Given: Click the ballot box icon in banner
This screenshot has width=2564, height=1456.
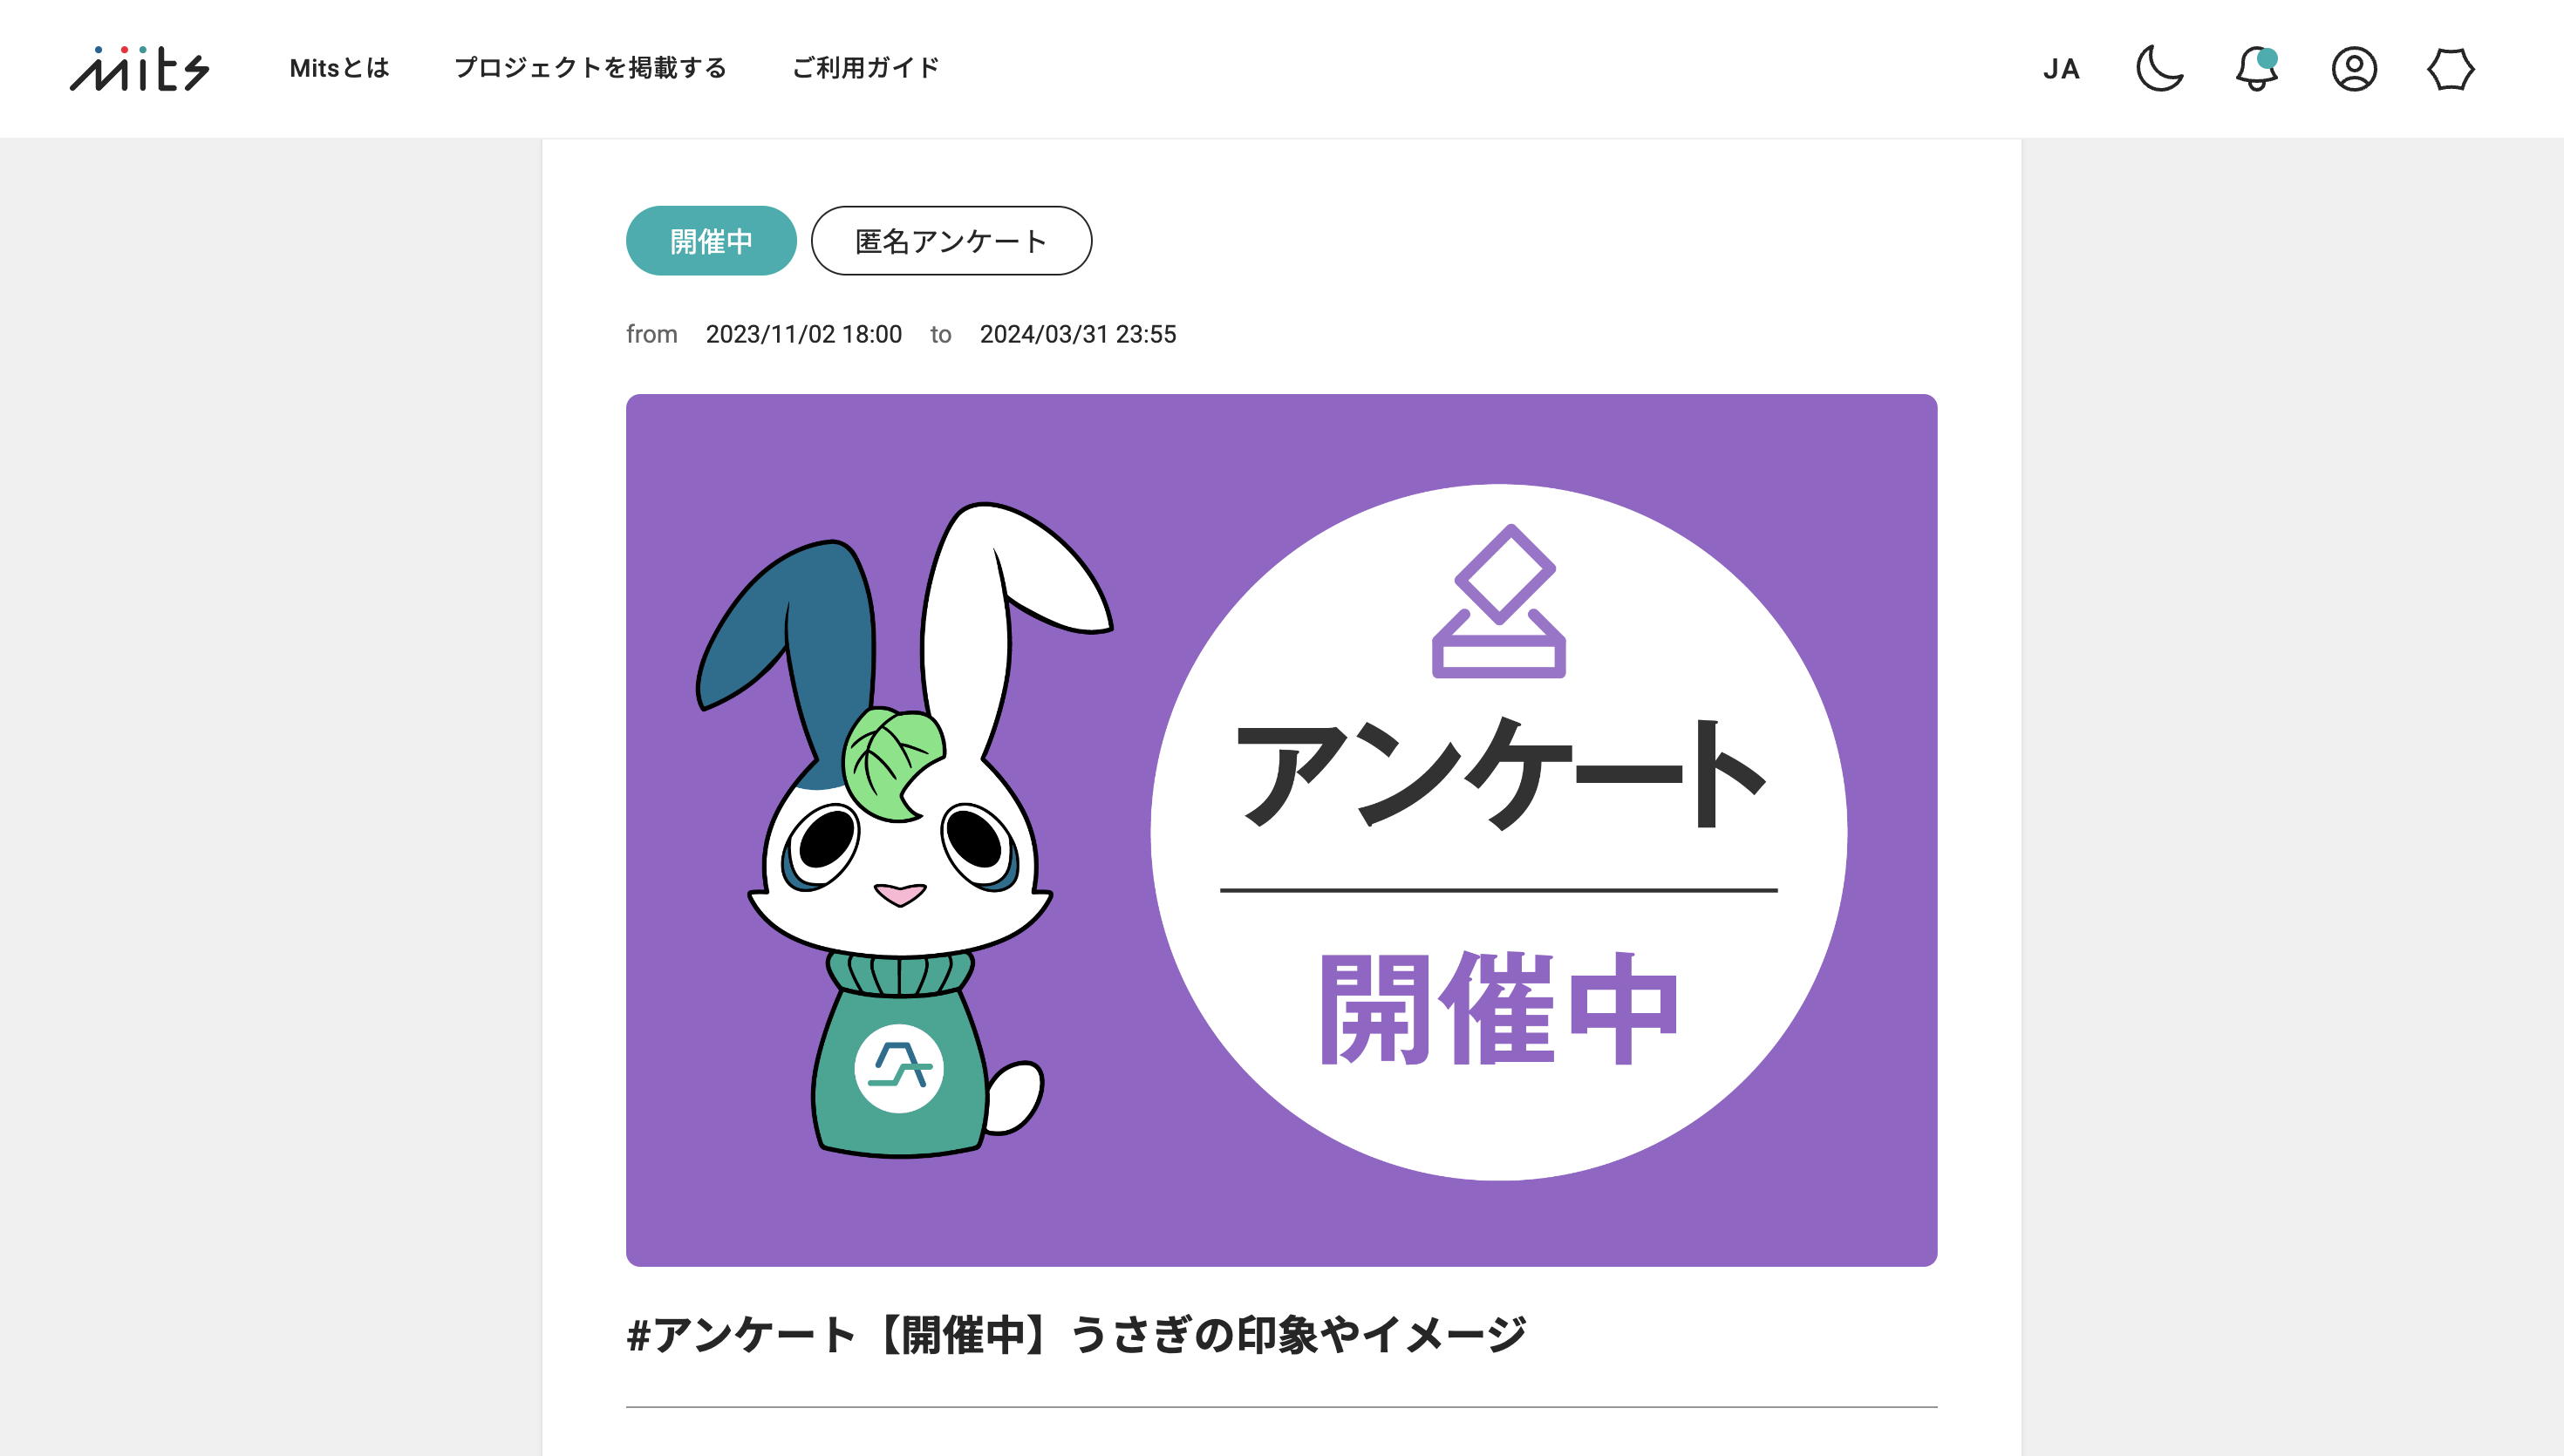Looking at the screenshot, I should click(1498, 601).
